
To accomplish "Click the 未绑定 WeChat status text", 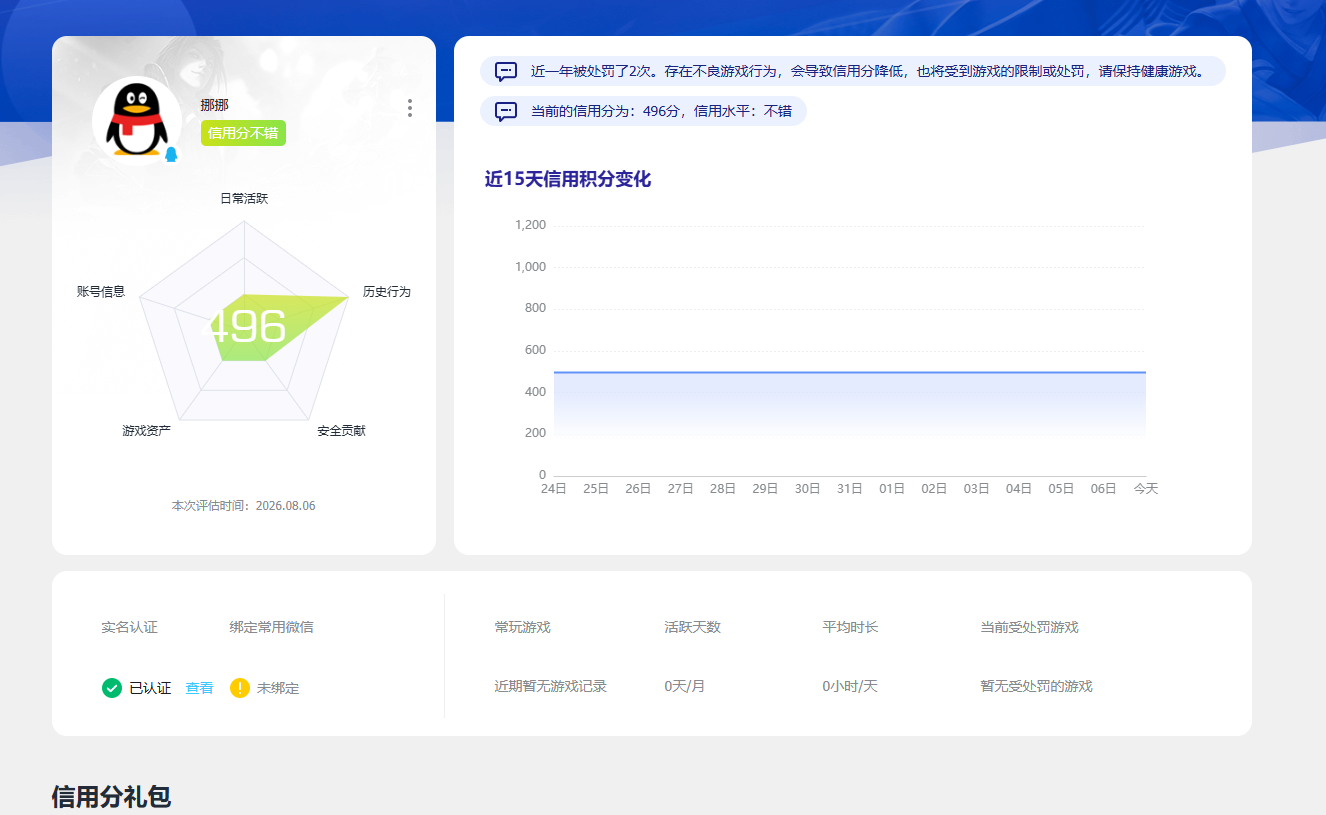I will coord(278,688).
